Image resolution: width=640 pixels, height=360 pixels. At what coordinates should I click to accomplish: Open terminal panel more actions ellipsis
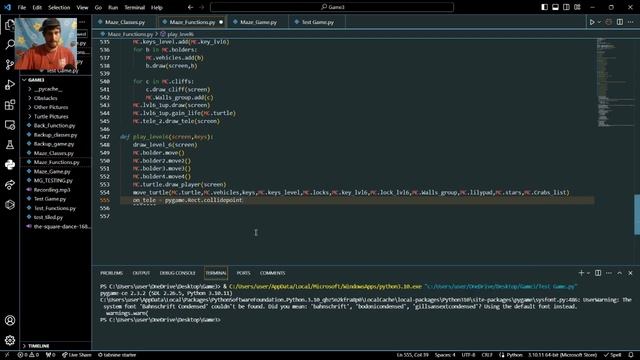pyautogui.click(x=609, y=273)
